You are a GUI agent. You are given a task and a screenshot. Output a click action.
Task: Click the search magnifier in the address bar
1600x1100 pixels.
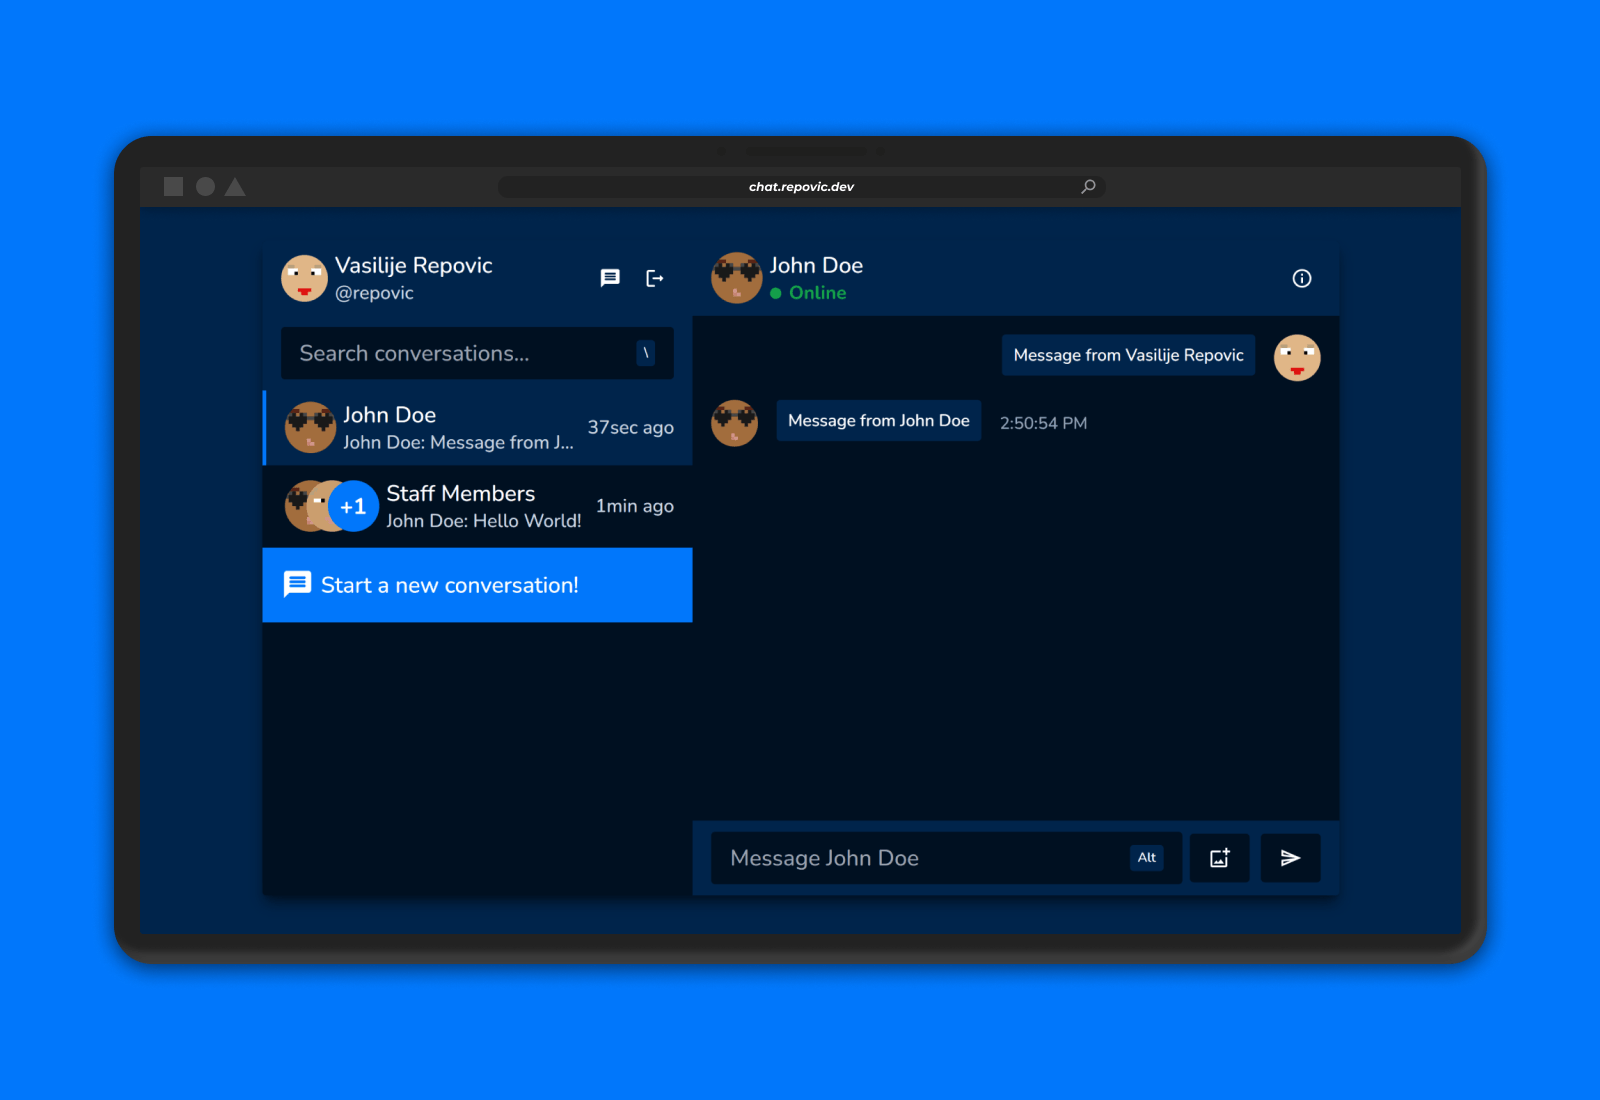point(1088,186)
